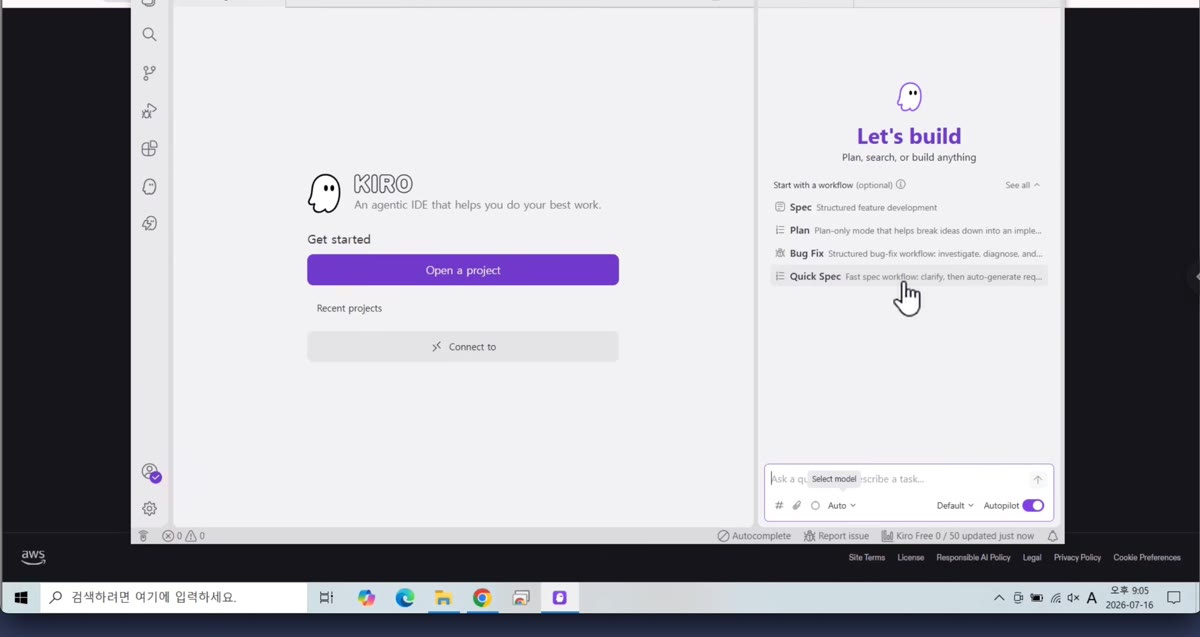Click the Windows taskbar search box
This screenshot has height=637, width=1200.
[x=174, y=598]
